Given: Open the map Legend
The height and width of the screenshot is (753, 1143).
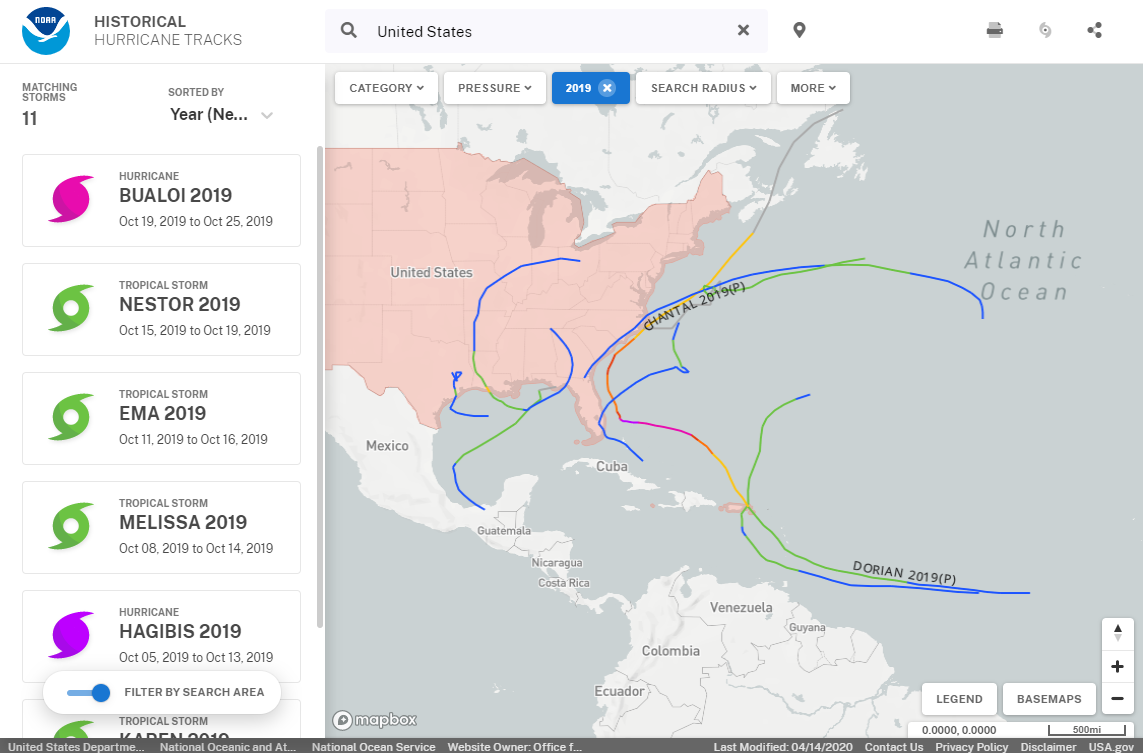Looking at the screenshot, I should 959,699.
